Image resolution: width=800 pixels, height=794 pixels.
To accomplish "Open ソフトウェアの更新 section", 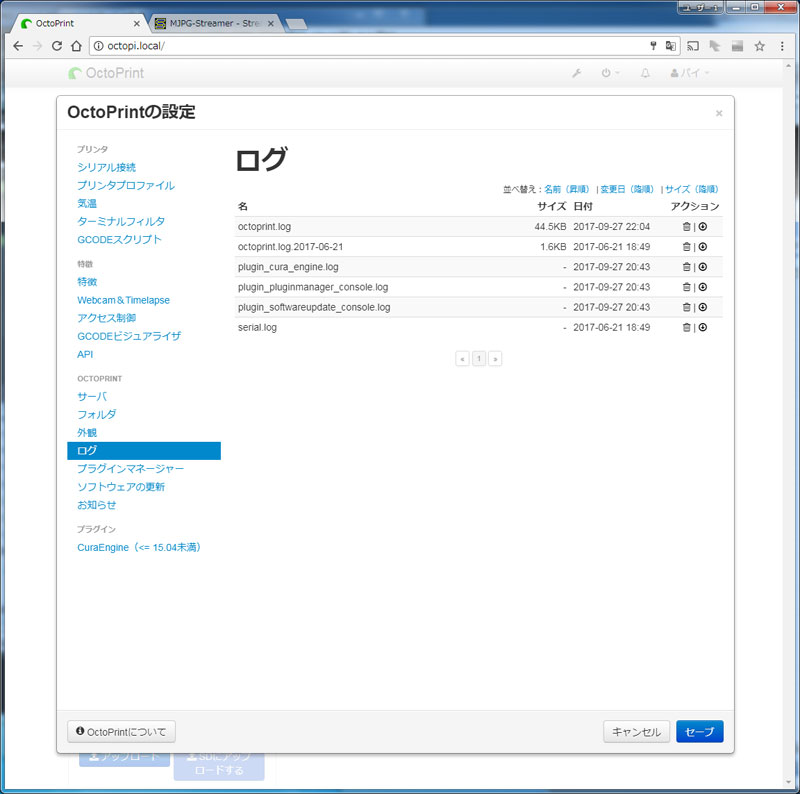I will click(x=121, y=487).
